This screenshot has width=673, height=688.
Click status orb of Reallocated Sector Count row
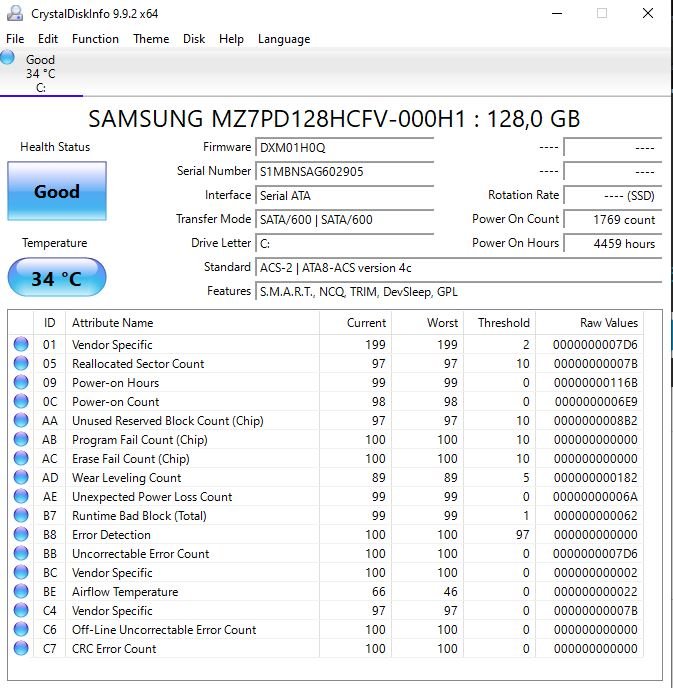pos(21,363)
